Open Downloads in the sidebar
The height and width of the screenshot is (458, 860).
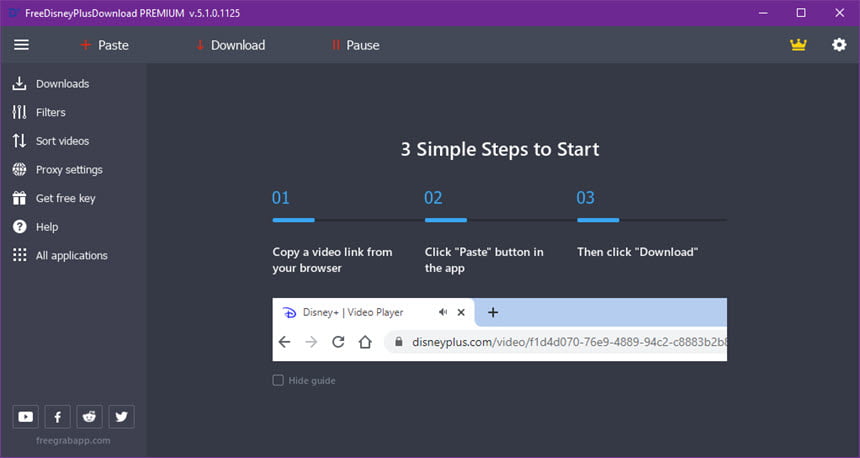[x=50, y=83]
